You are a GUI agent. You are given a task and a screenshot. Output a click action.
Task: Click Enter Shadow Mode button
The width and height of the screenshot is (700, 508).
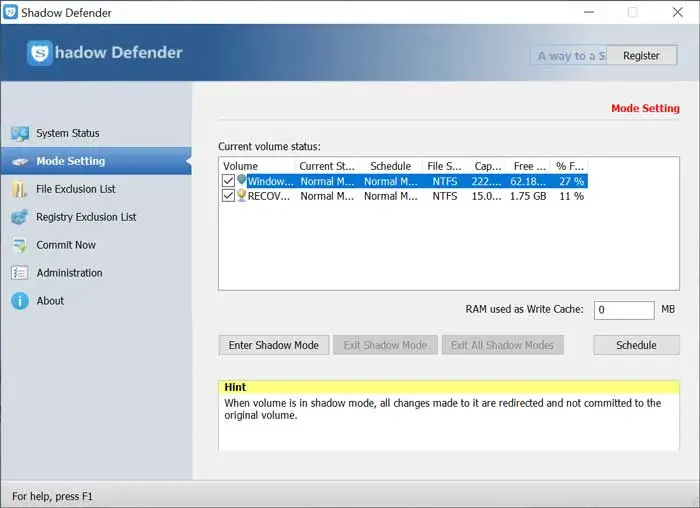[x=274, y=345]
